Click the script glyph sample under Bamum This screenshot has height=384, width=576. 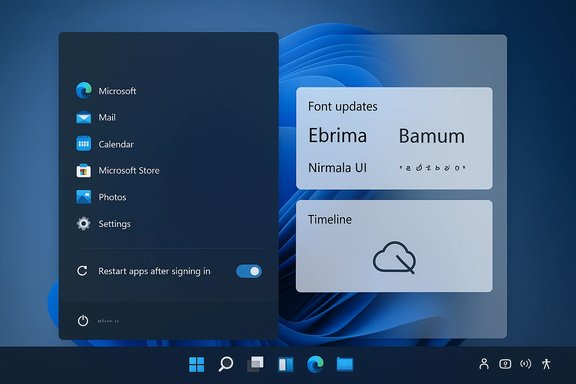(x=432, y=168)
